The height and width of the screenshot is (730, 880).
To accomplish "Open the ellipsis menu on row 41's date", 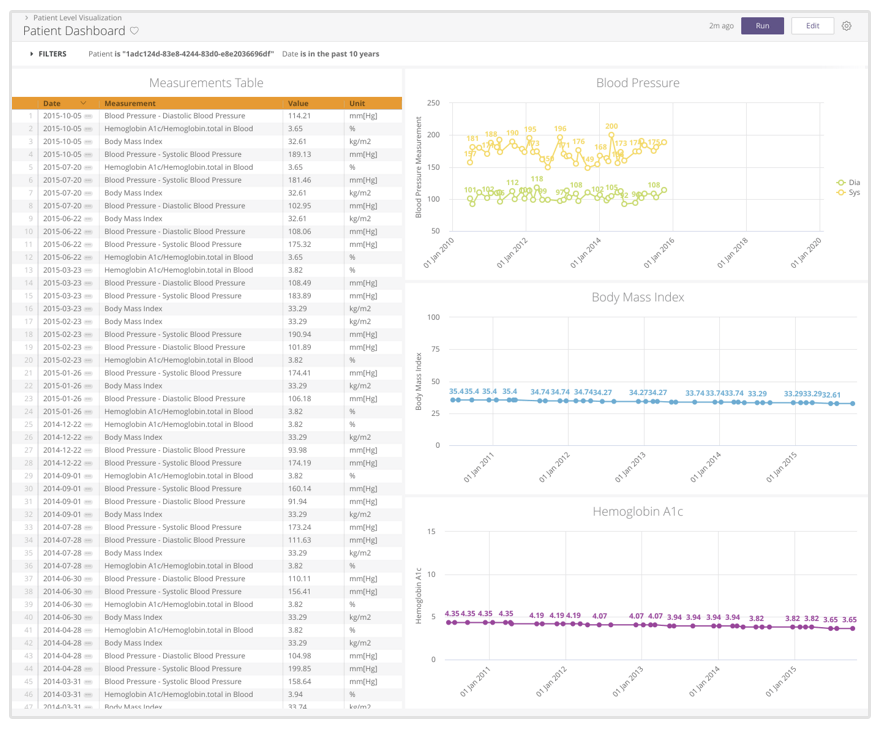I will click(x=88, y=630).
